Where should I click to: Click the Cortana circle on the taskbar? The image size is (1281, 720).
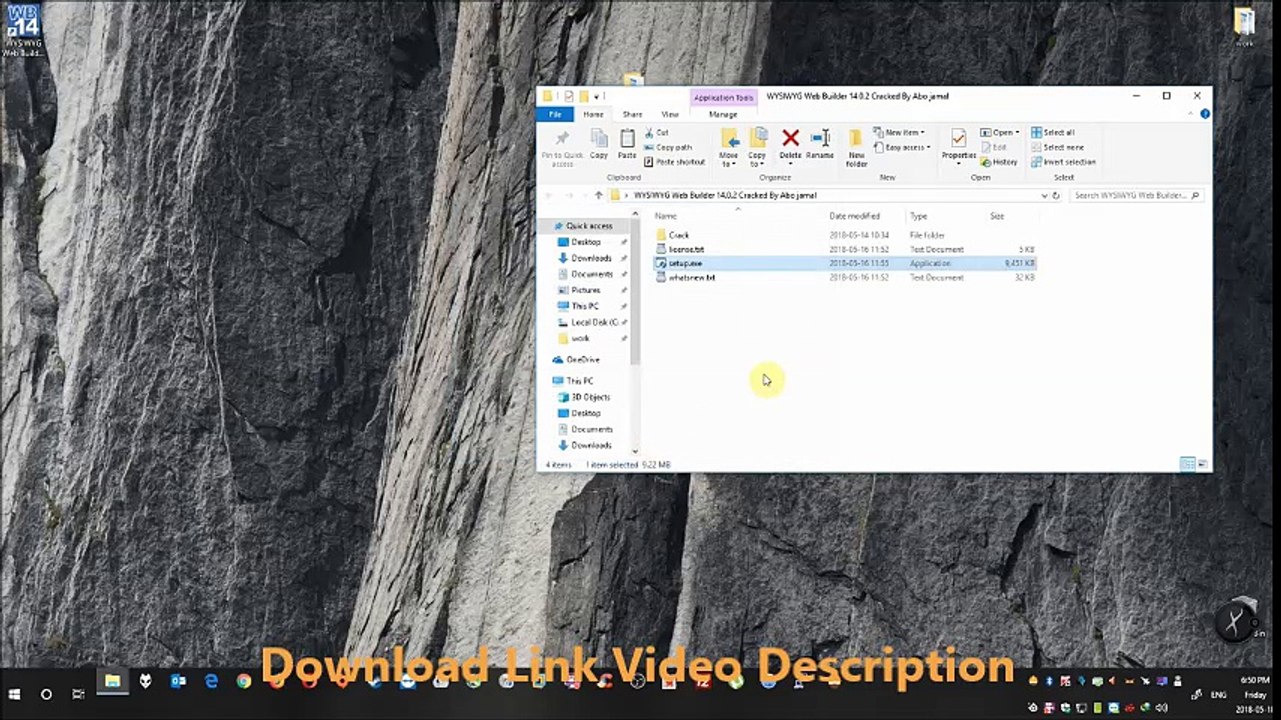46,694
